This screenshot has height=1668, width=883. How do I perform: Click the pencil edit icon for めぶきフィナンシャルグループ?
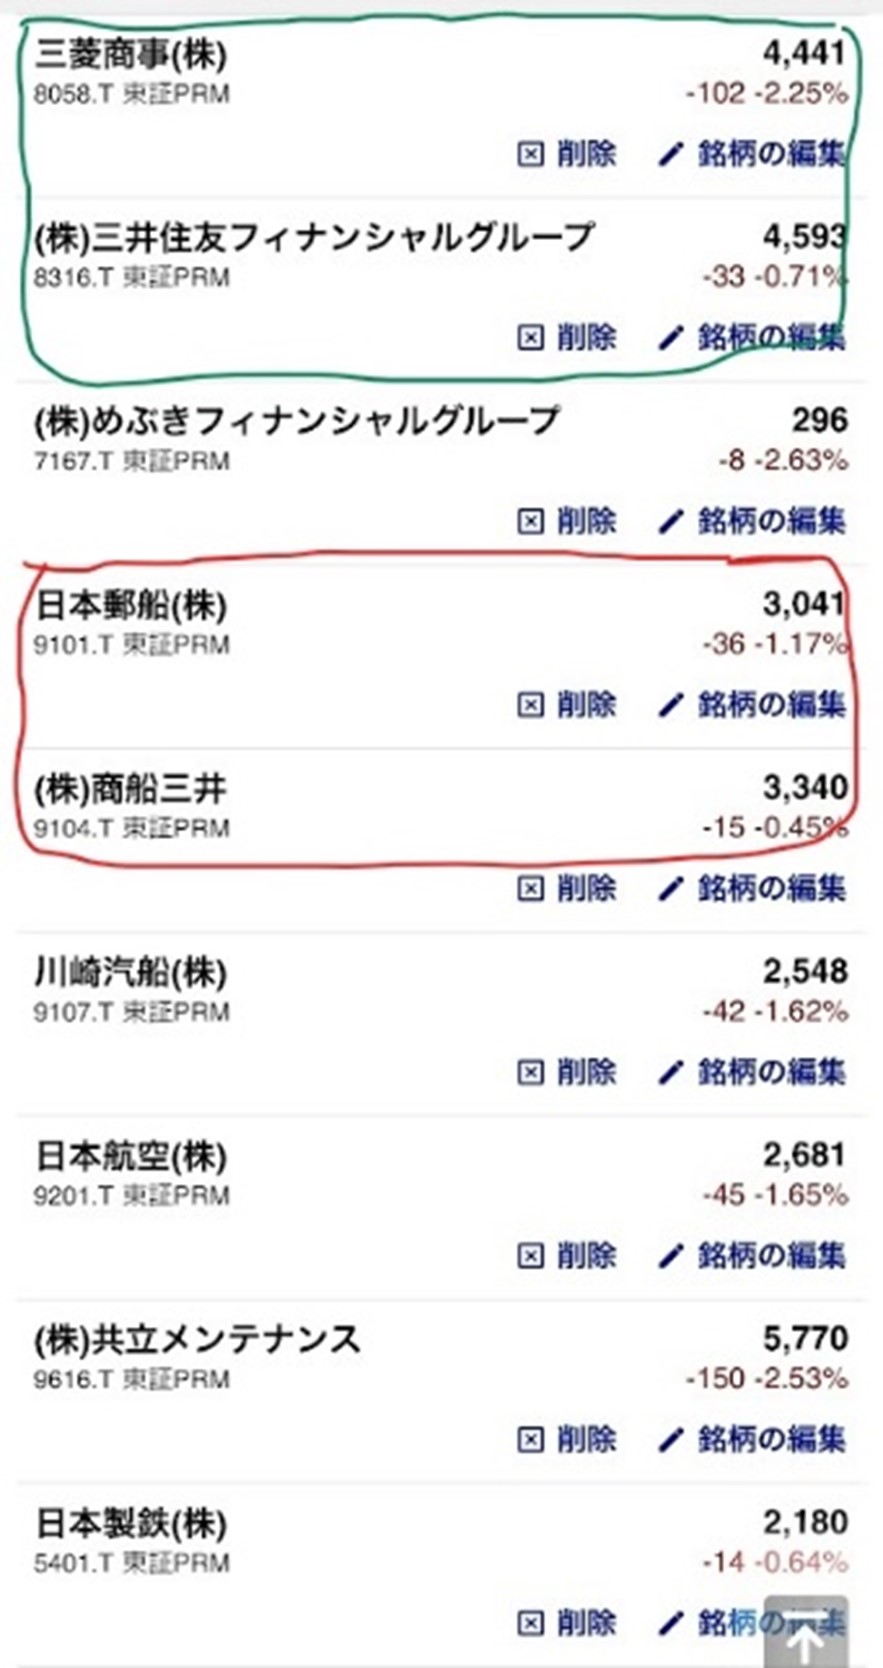tap(670, 521)
